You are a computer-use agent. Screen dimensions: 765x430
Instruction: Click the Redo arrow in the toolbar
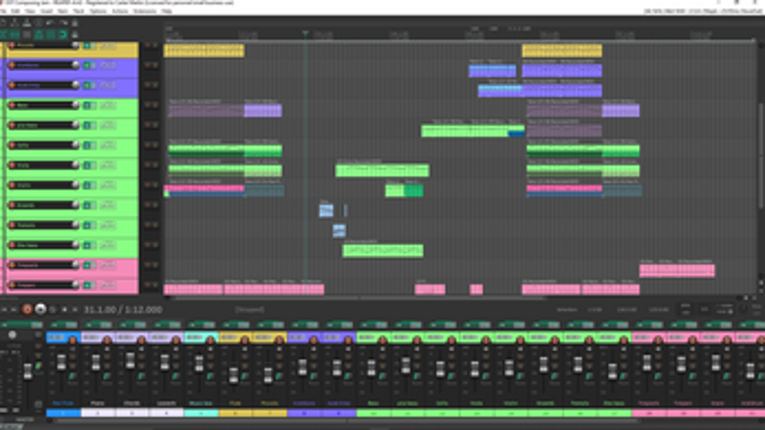click(x=62, y=22)
